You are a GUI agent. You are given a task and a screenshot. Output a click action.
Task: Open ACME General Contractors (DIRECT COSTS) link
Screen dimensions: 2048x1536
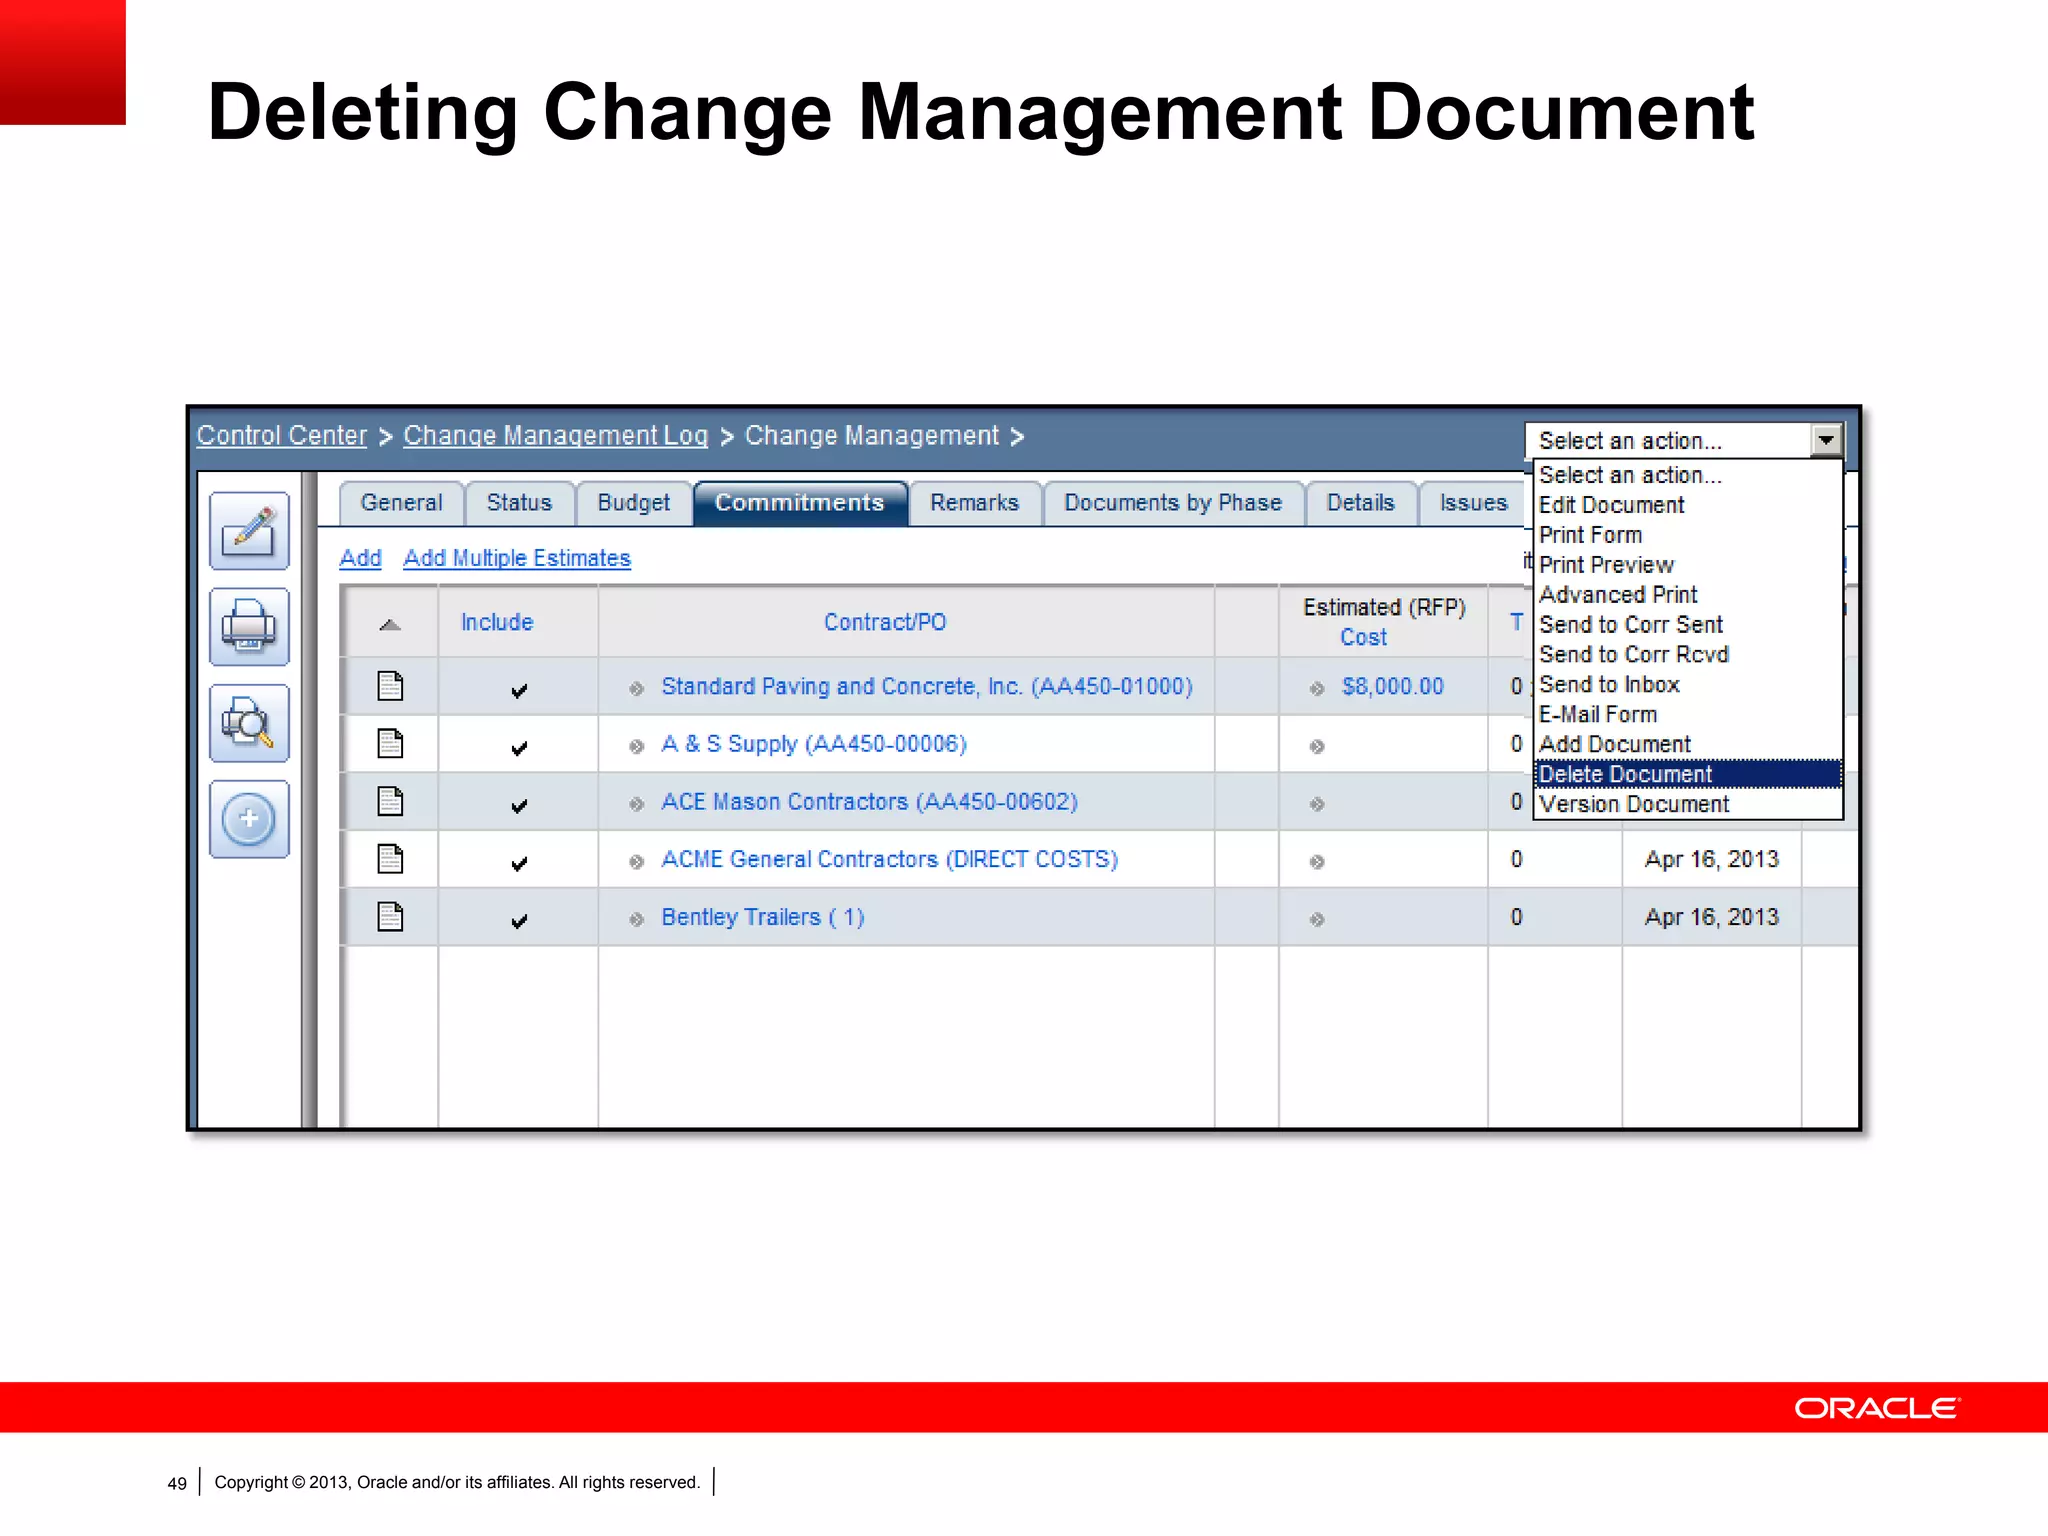[890, 859]
